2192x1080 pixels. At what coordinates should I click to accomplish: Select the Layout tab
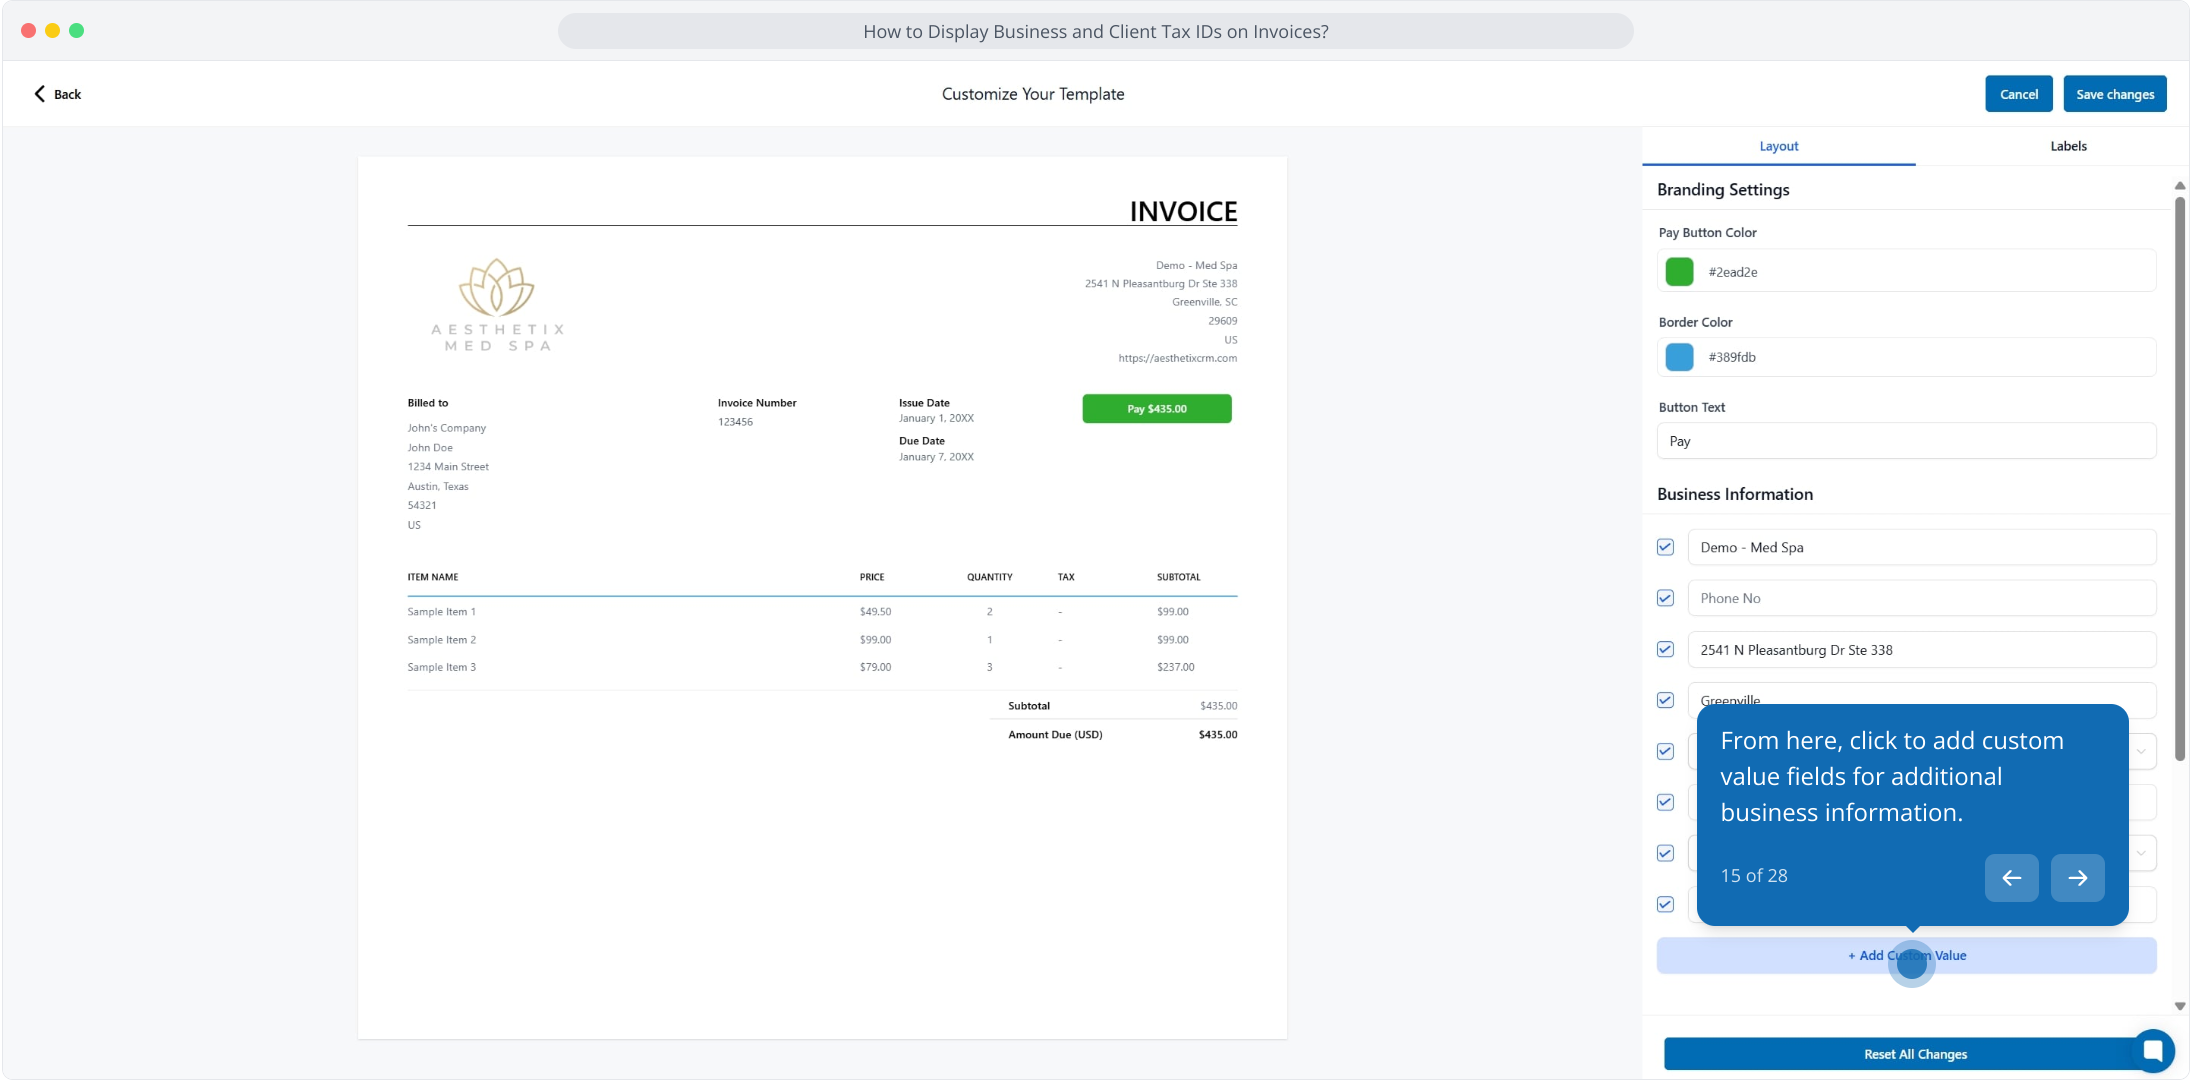[x=1778, y=146]
